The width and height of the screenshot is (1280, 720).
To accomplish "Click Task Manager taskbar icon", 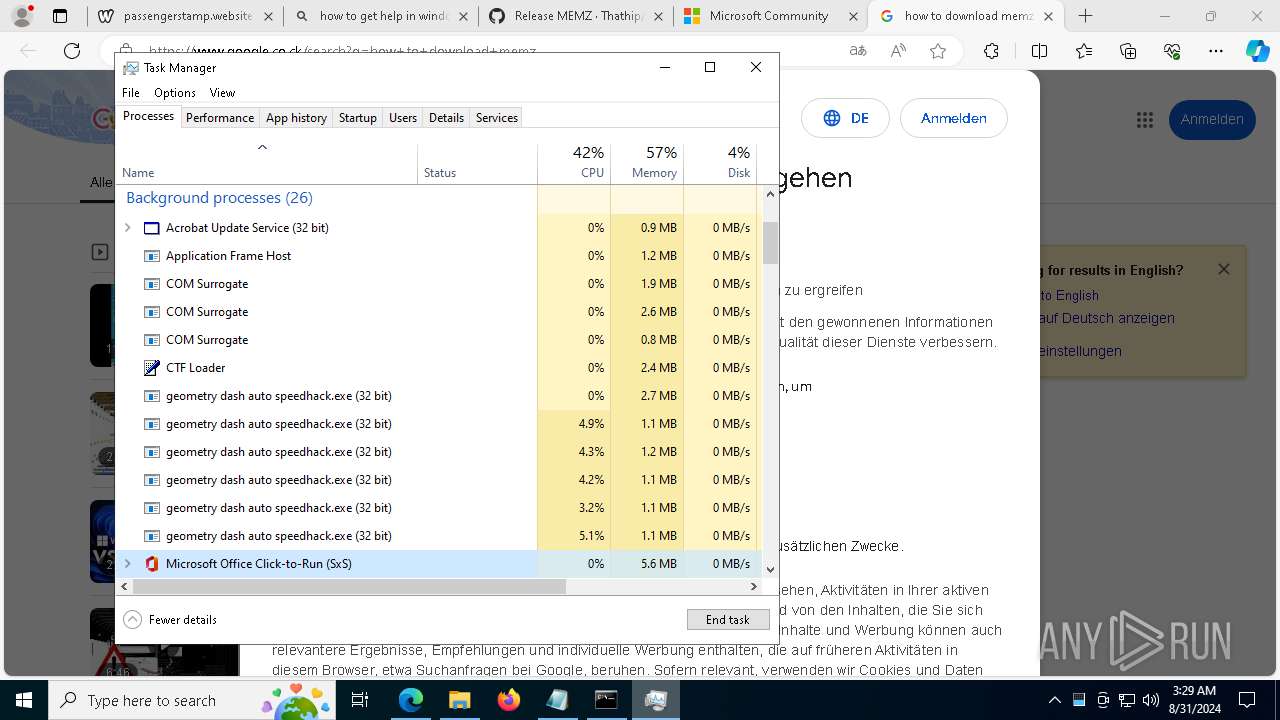I will [655, 700].
